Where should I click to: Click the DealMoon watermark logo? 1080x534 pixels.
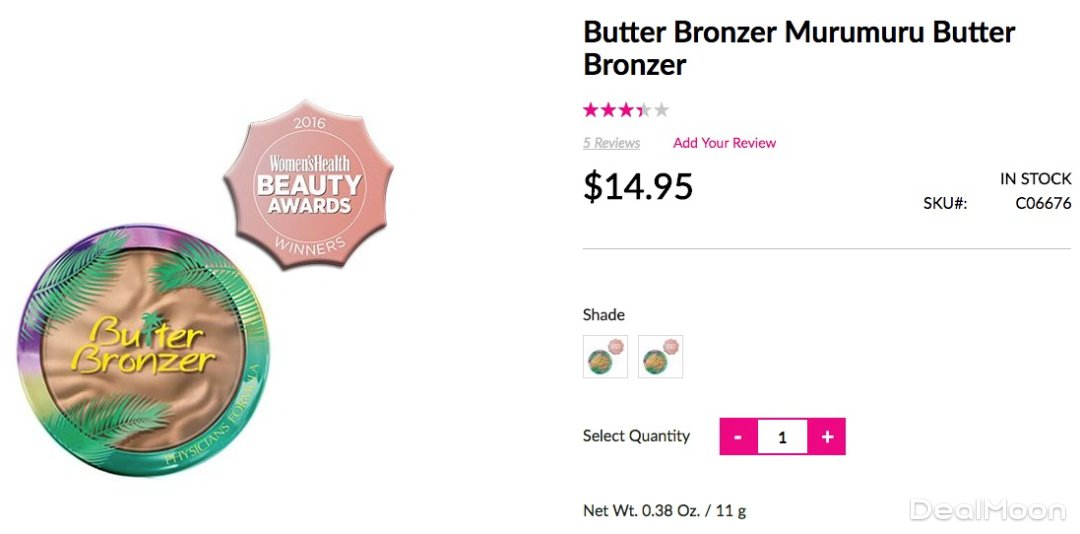pyautogui.click(x=987, y=510)
